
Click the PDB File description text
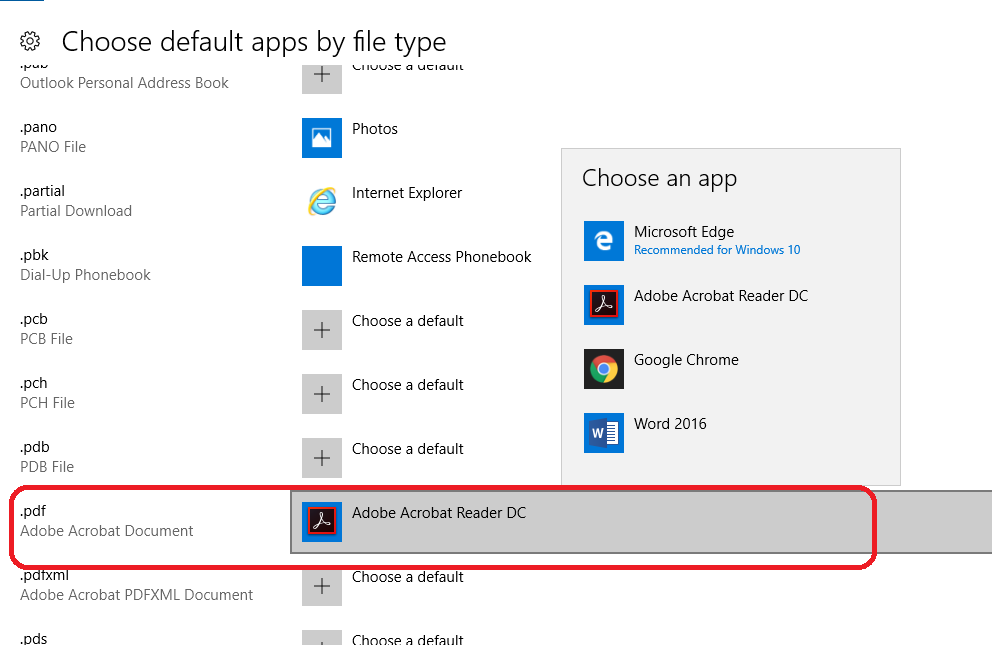(x=47, y=467)
